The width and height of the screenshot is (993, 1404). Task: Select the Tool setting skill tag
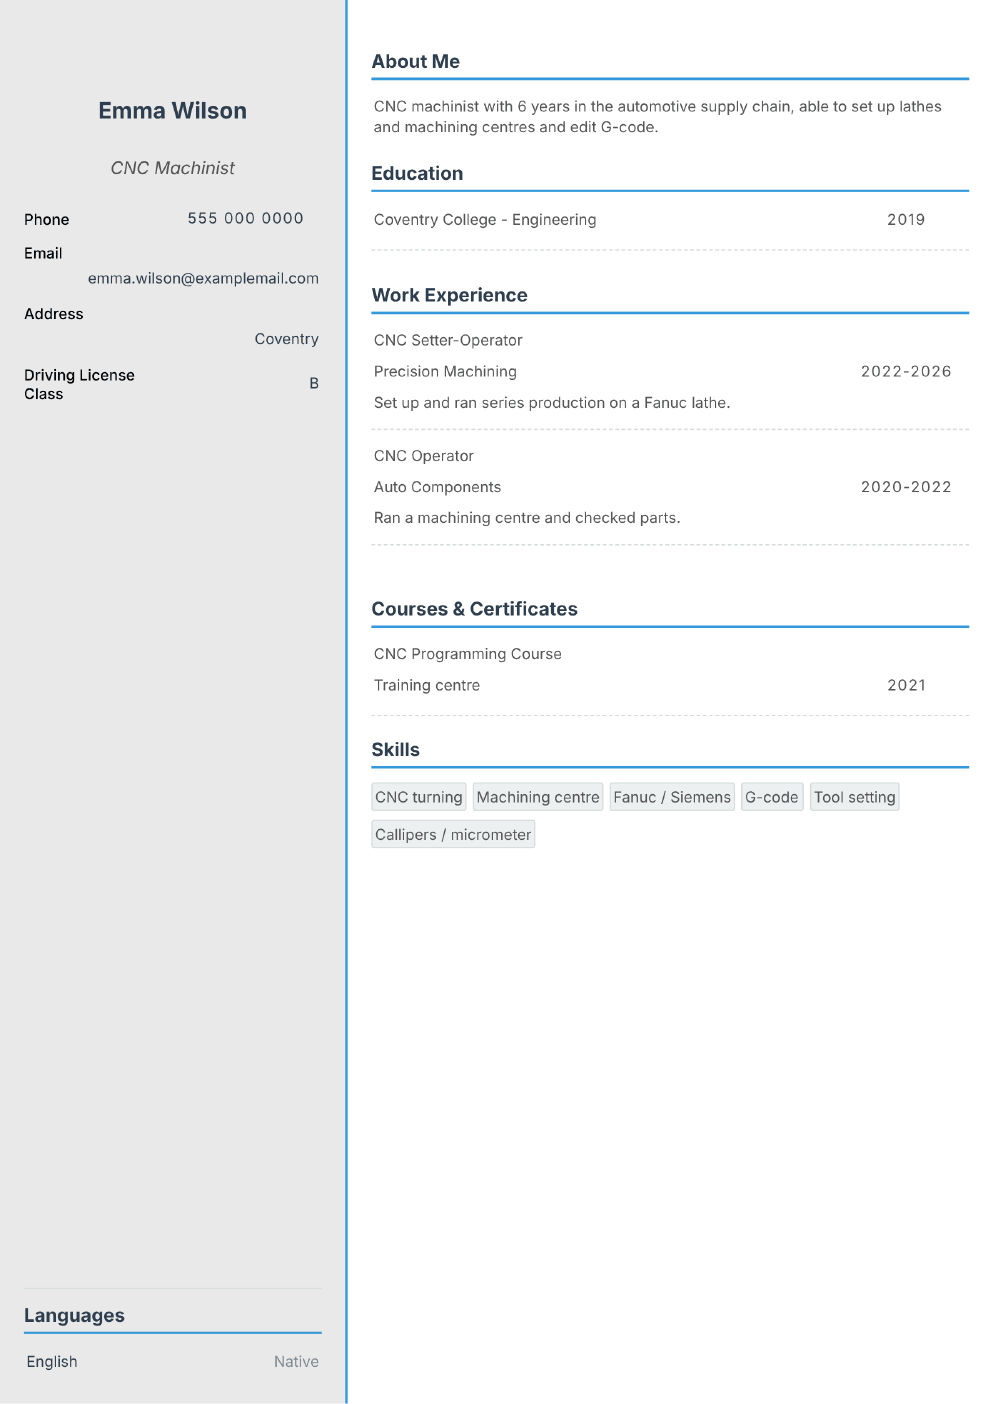(x=854, y=797)
